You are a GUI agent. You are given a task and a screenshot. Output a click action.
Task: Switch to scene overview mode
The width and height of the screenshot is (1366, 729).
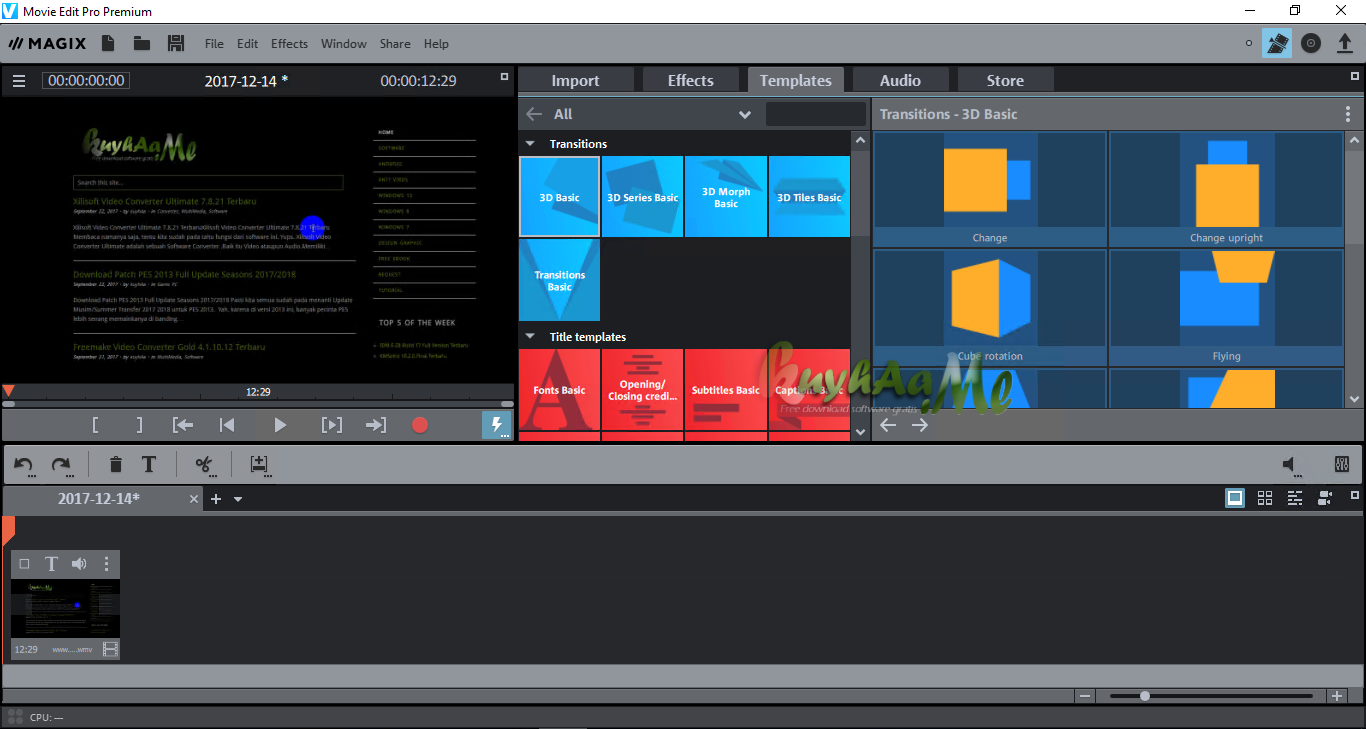(1265, 498)
